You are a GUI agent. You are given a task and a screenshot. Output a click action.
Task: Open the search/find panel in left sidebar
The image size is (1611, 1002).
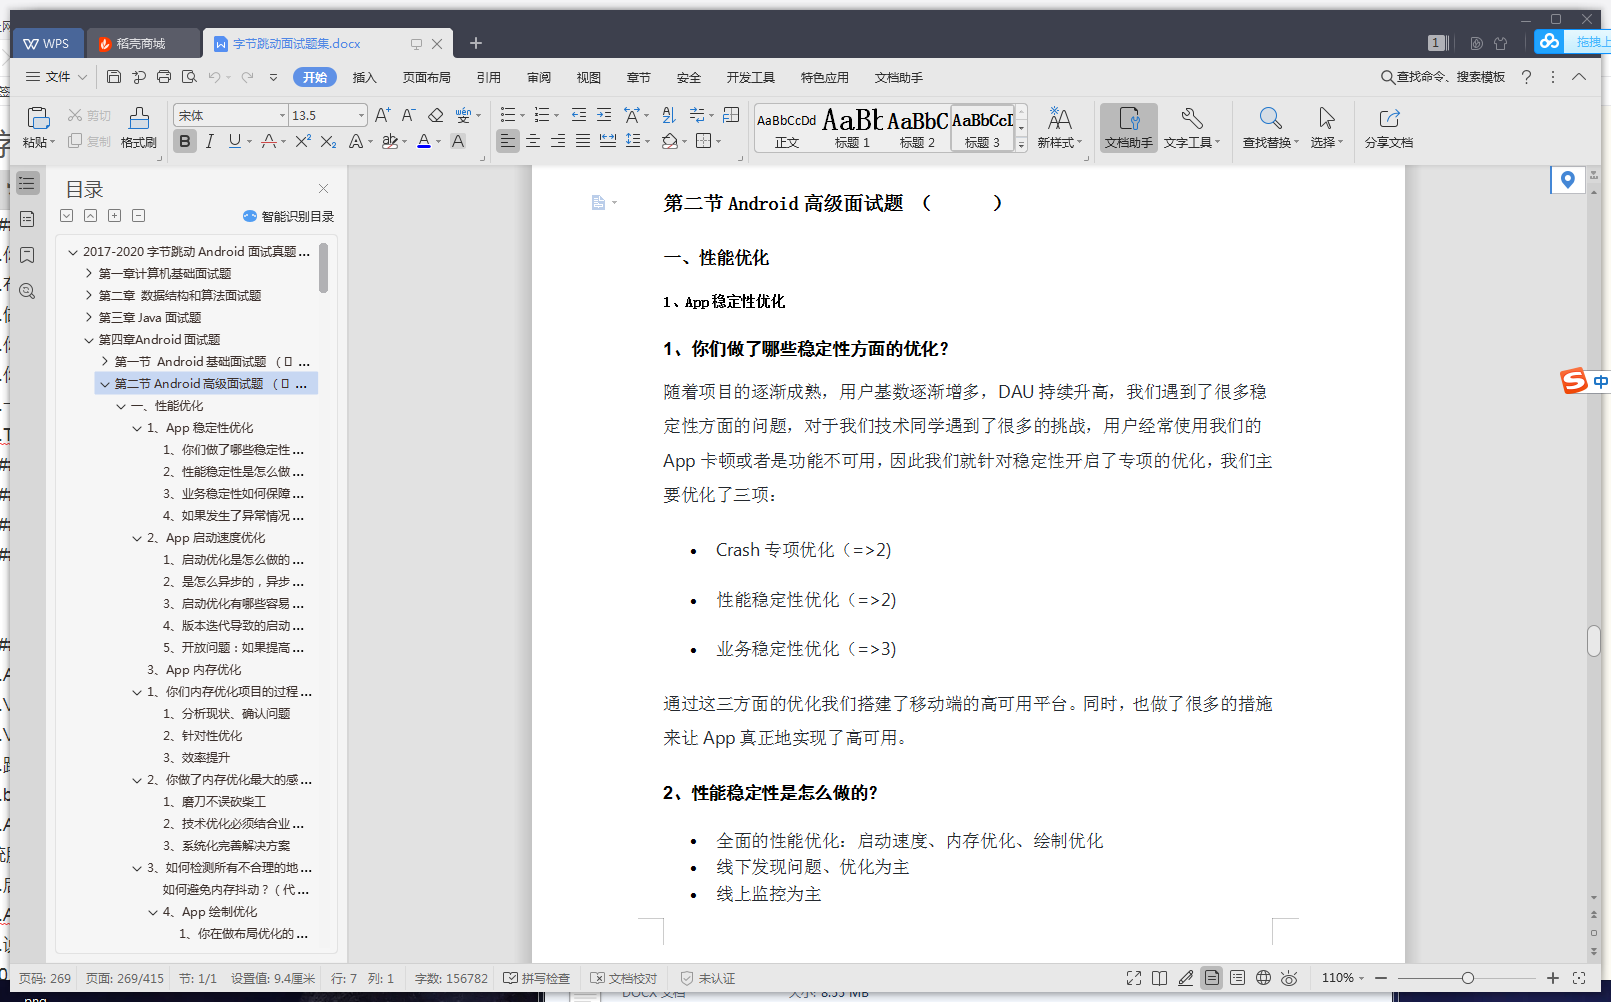[27, 291]
